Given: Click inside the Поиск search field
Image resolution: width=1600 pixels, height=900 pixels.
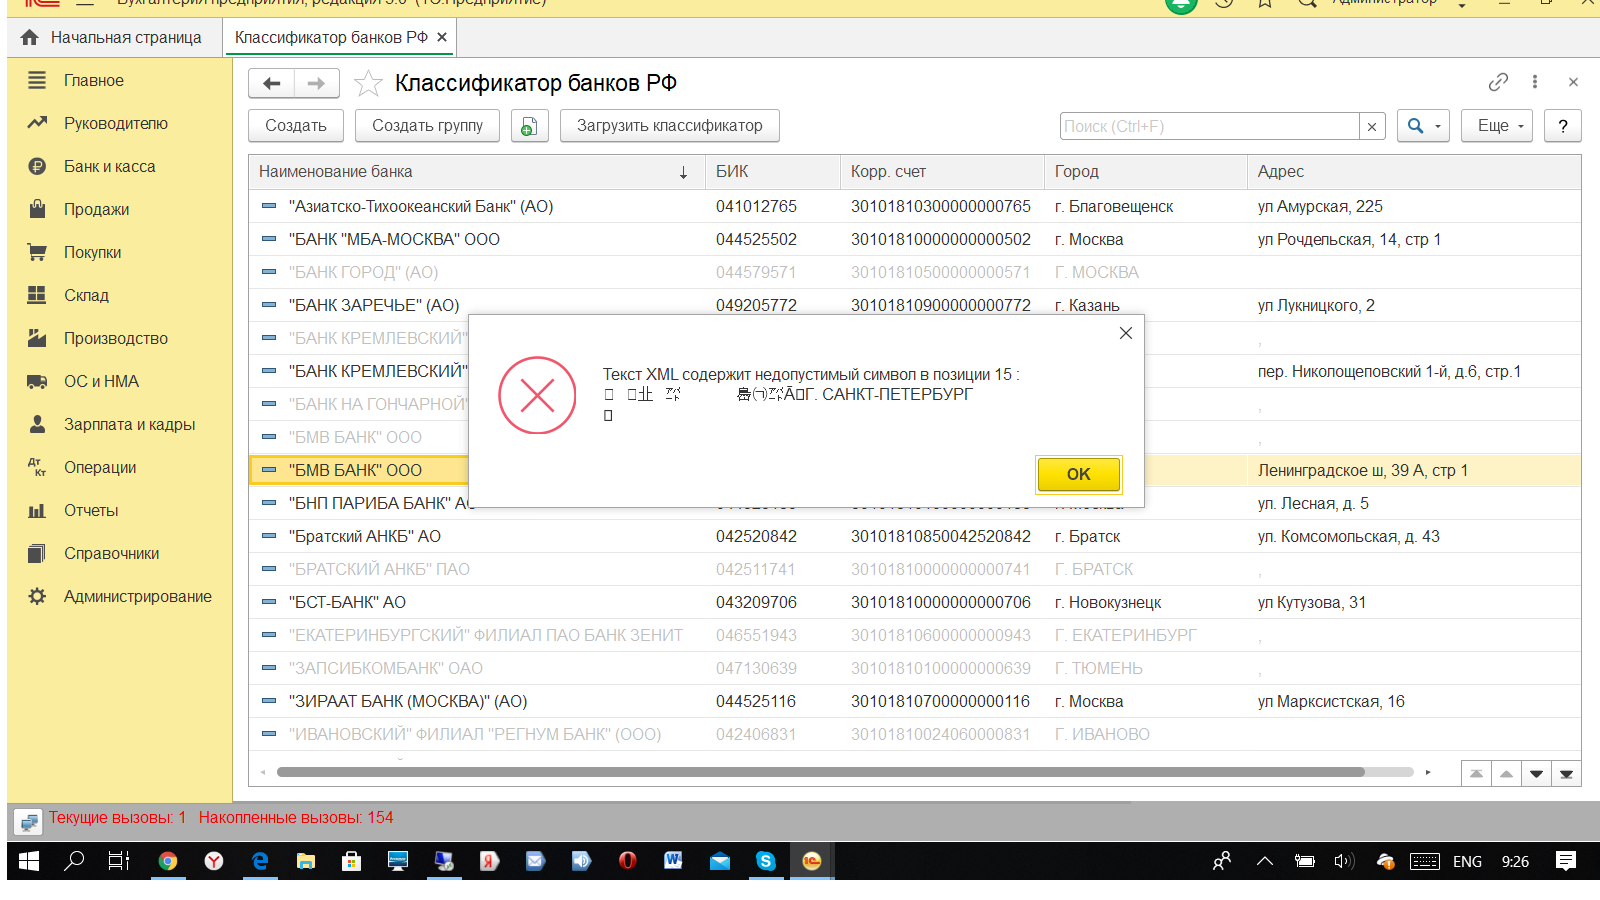Looking at the screenshot, I should pyautogui.click(x=1208, y=127).
